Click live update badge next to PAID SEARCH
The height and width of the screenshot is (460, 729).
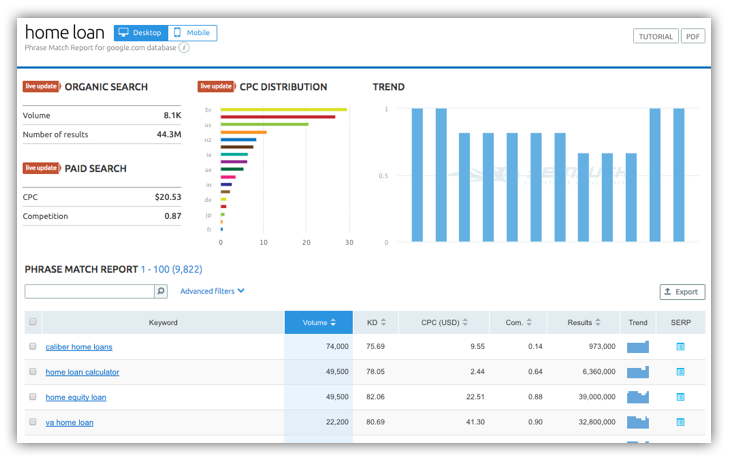(41, 168)
